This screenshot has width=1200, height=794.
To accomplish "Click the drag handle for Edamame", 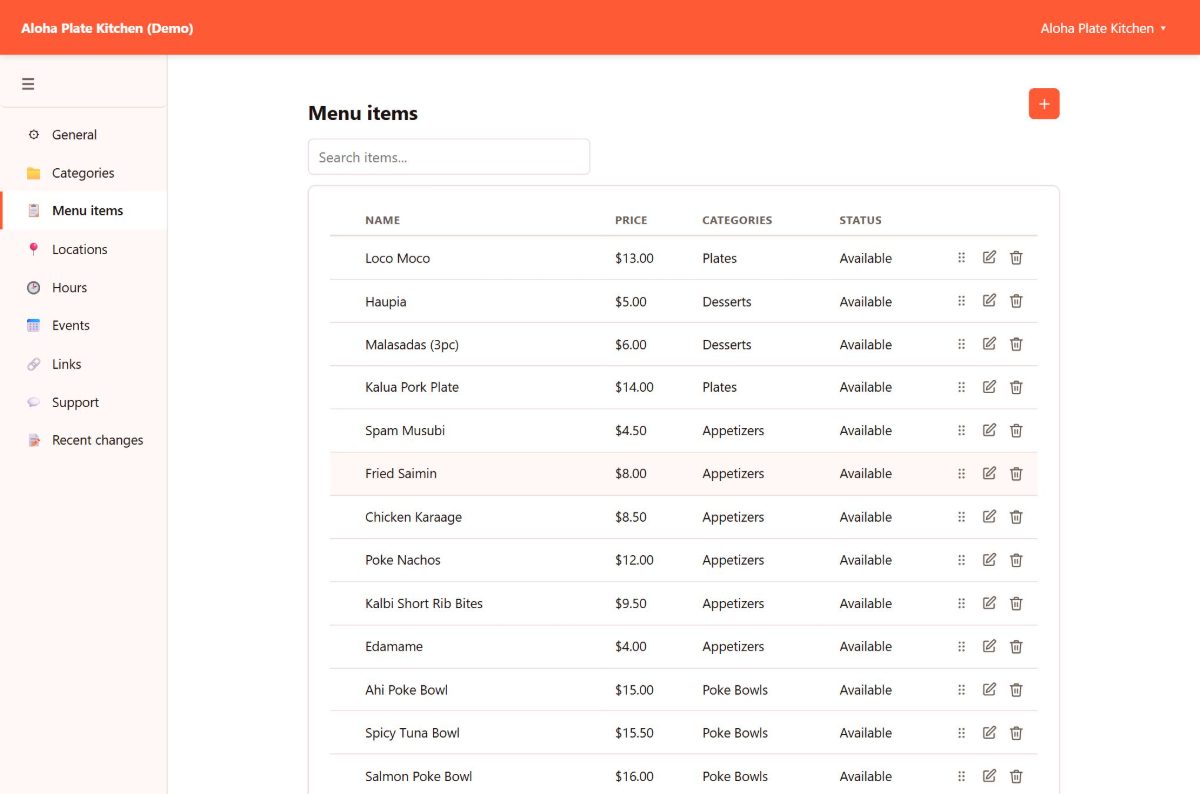I will 962,646.
